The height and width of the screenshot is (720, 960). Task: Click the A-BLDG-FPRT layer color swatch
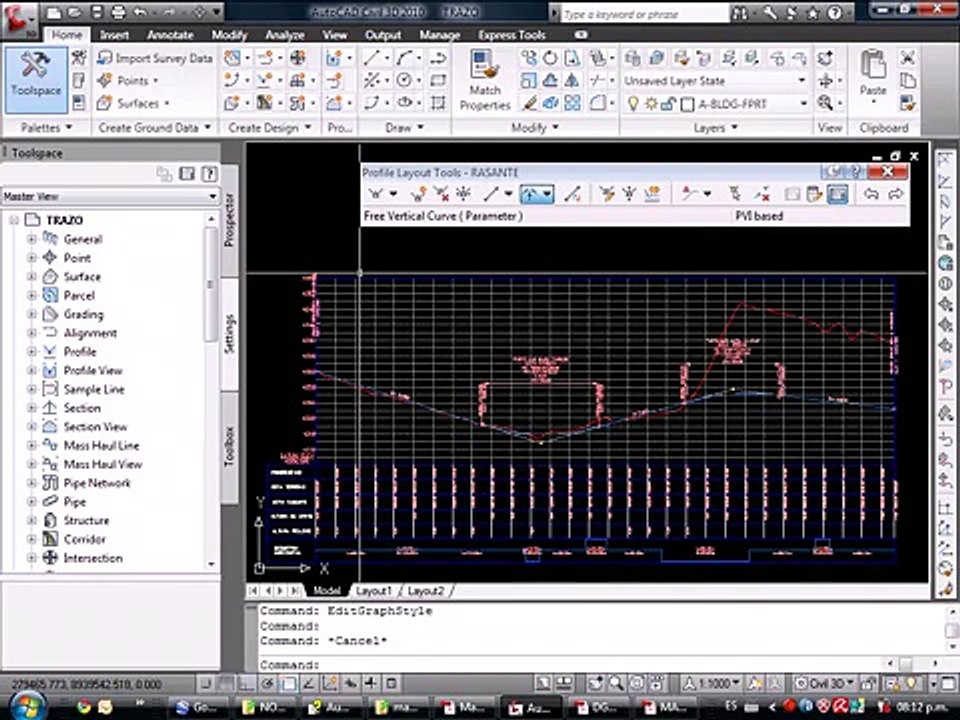click(688, 105)
